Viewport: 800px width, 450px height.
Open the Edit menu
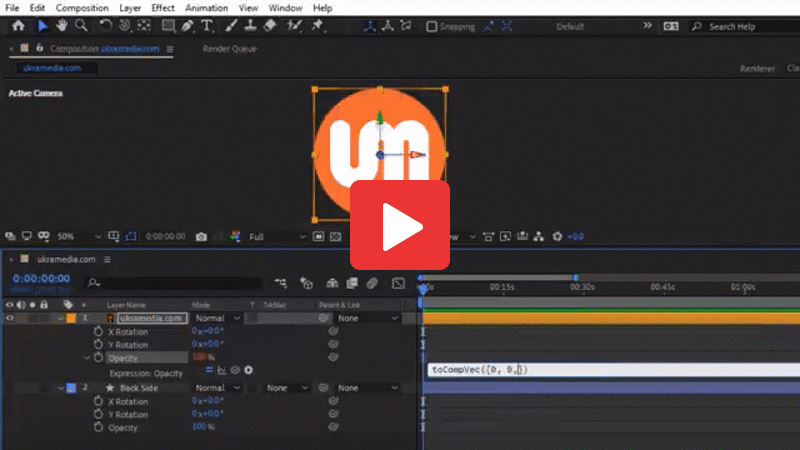click(x=37, y=8)
